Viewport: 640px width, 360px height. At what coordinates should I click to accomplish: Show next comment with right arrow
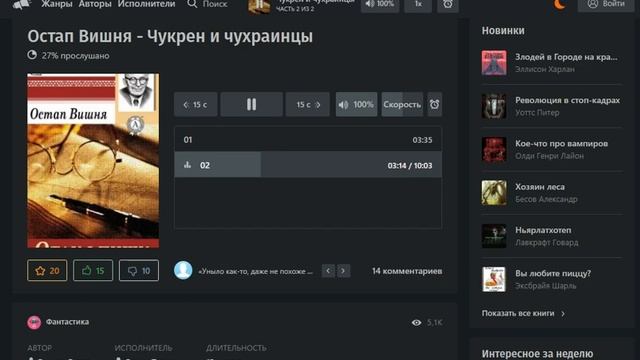[x=343, y=271]
